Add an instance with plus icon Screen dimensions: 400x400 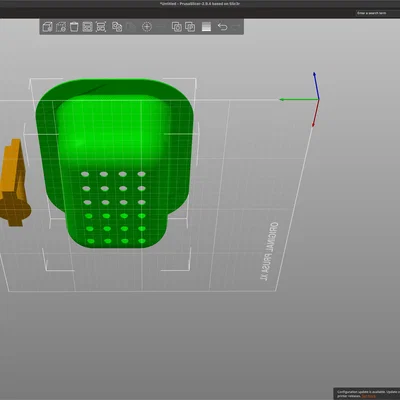click(147, 27)
